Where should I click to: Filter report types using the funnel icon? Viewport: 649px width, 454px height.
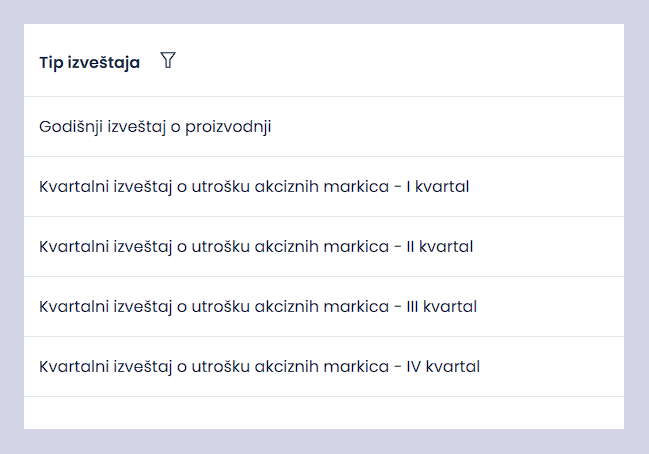click(168, 60)
